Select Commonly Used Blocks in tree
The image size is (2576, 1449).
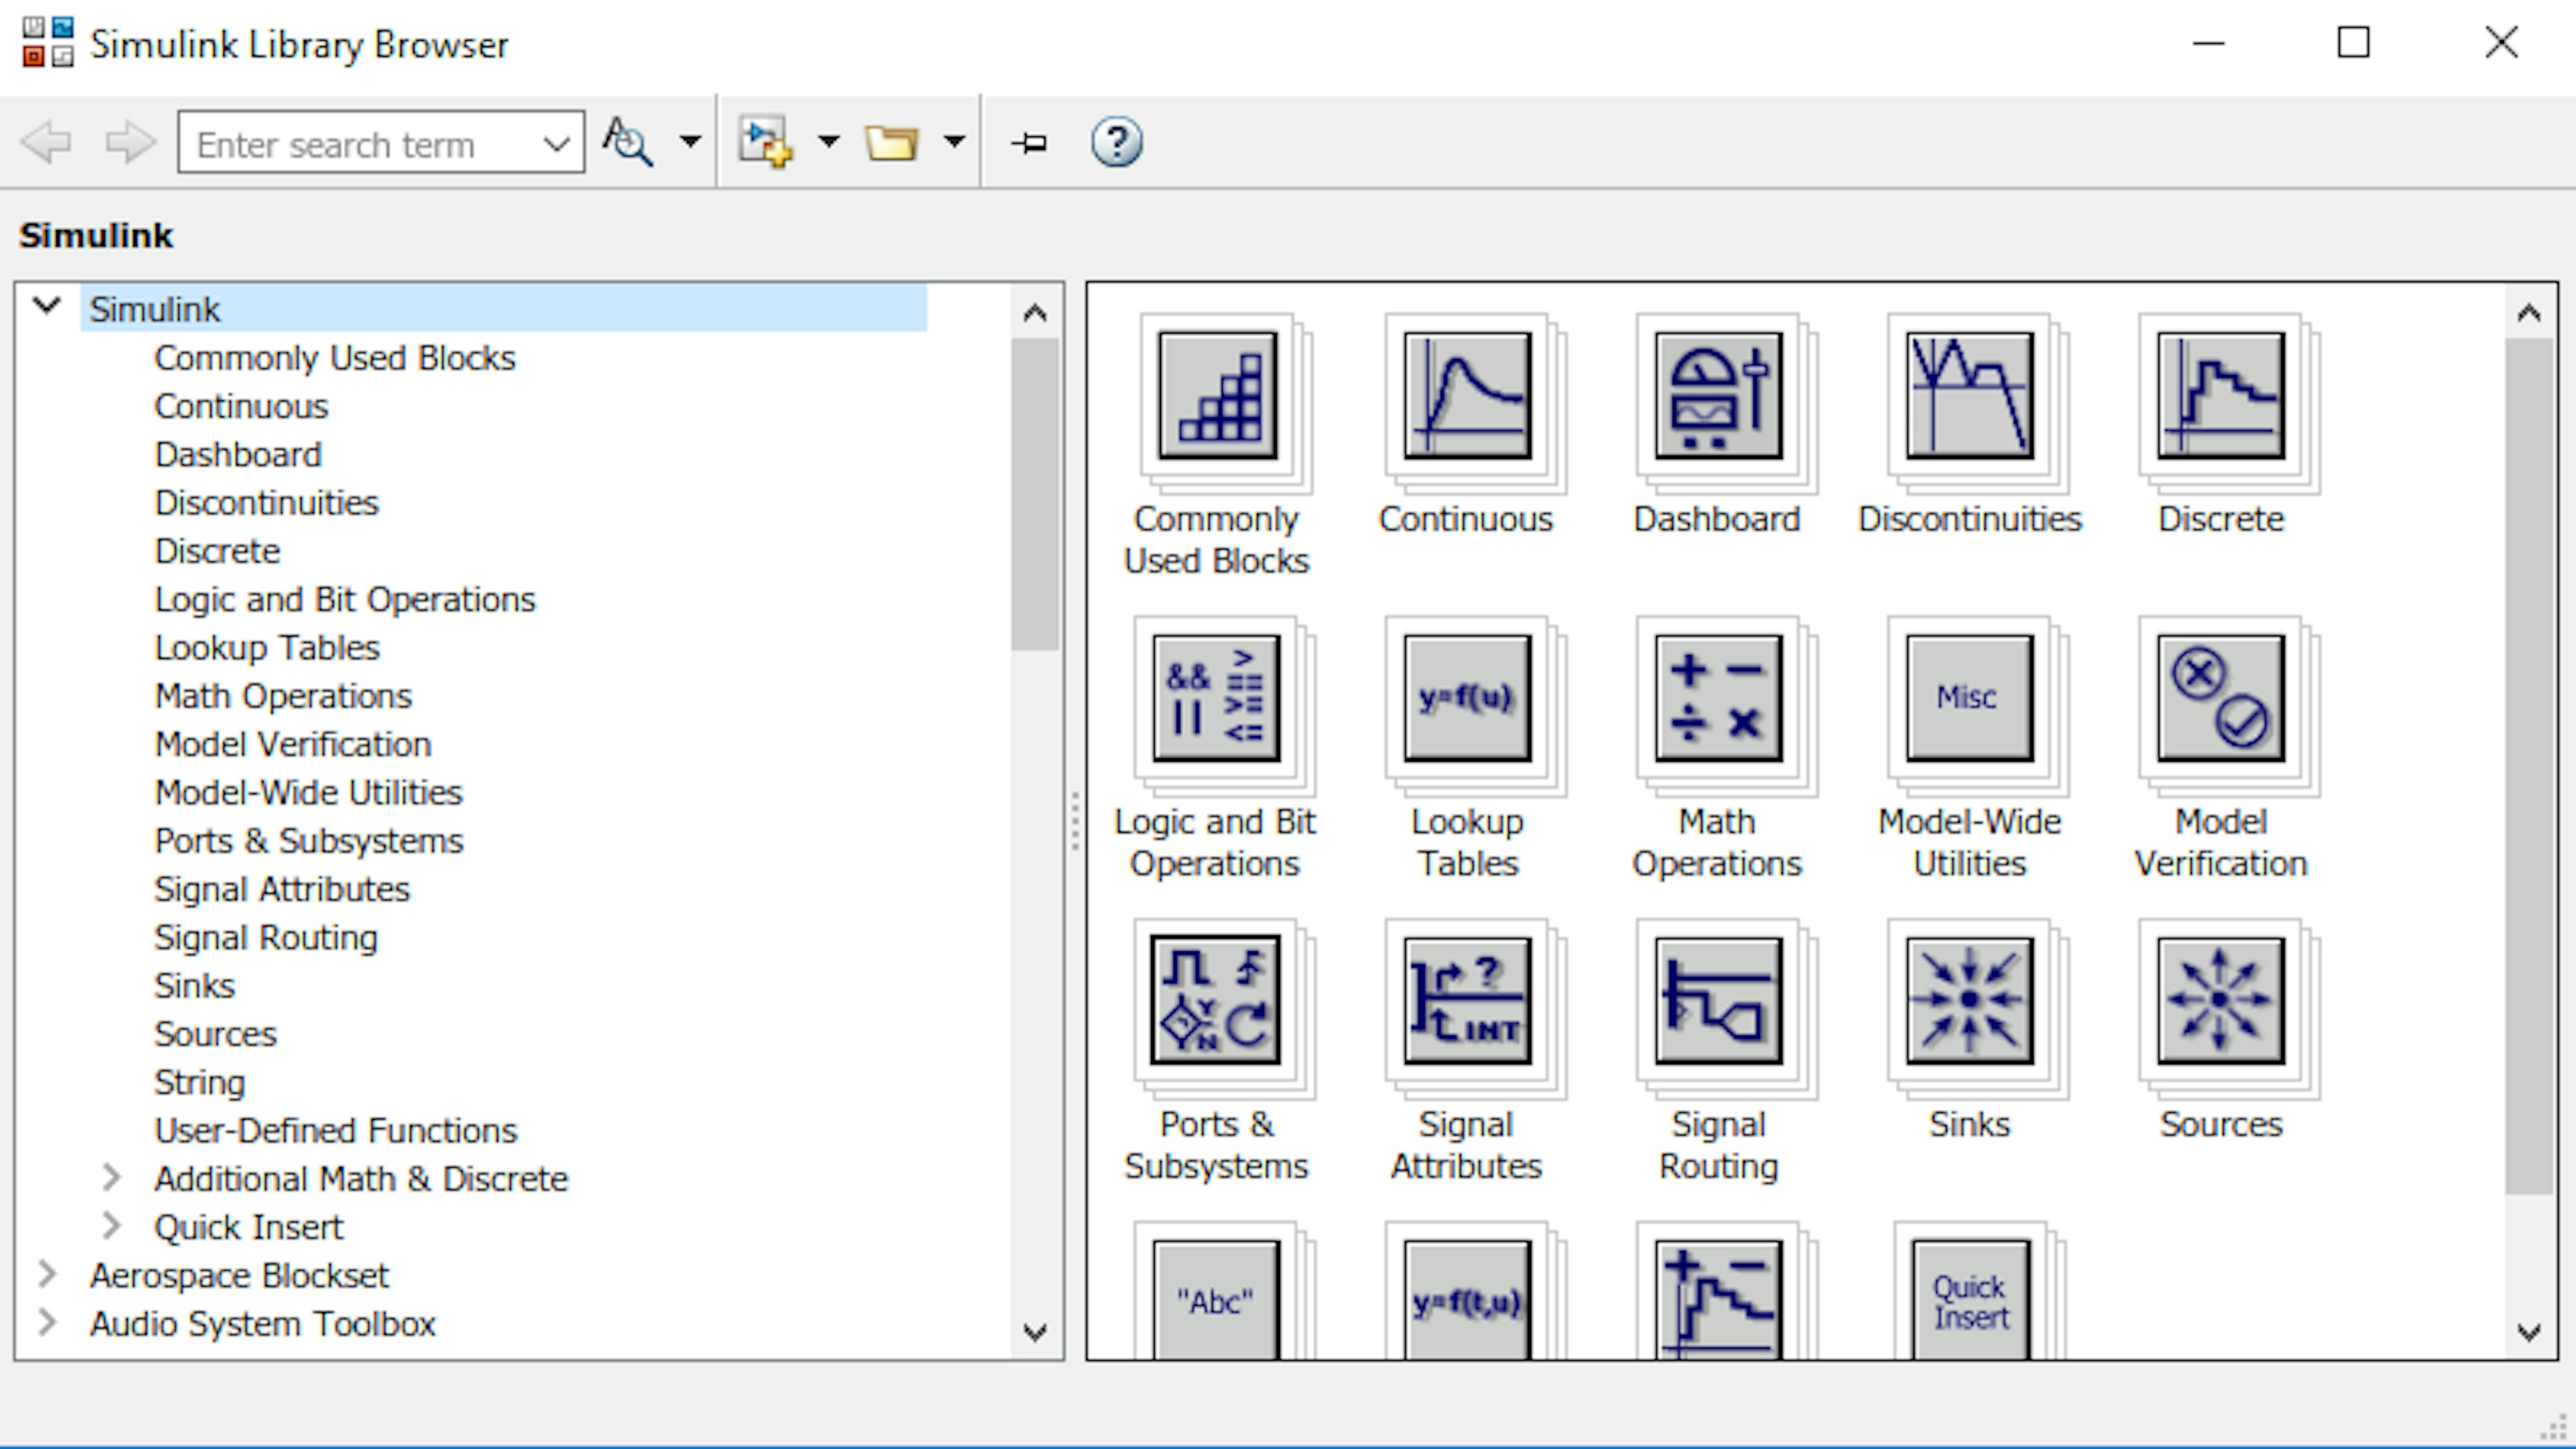pos(334,358)
